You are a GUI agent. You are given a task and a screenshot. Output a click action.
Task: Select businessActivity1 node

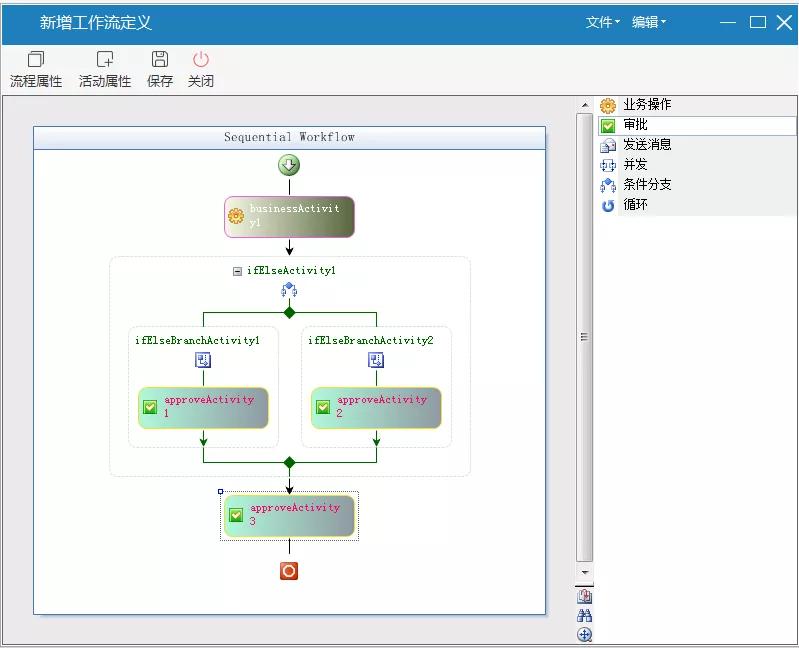(x=289, y=217)
